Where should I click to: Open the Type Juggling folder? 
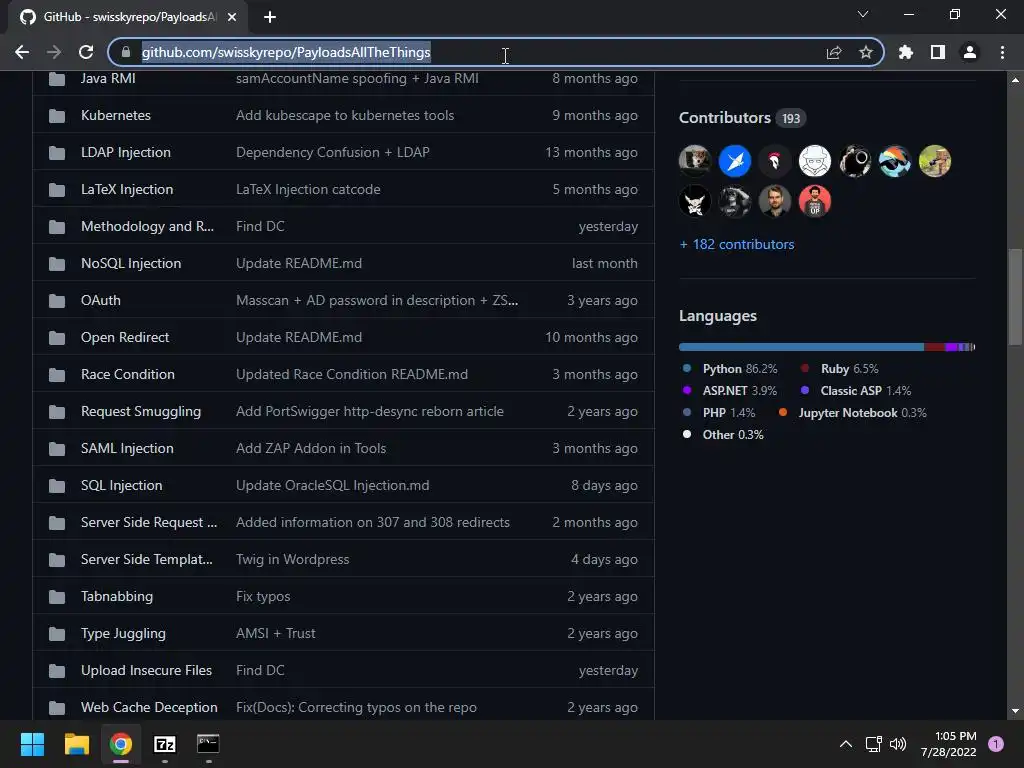[x=123, y=633]
